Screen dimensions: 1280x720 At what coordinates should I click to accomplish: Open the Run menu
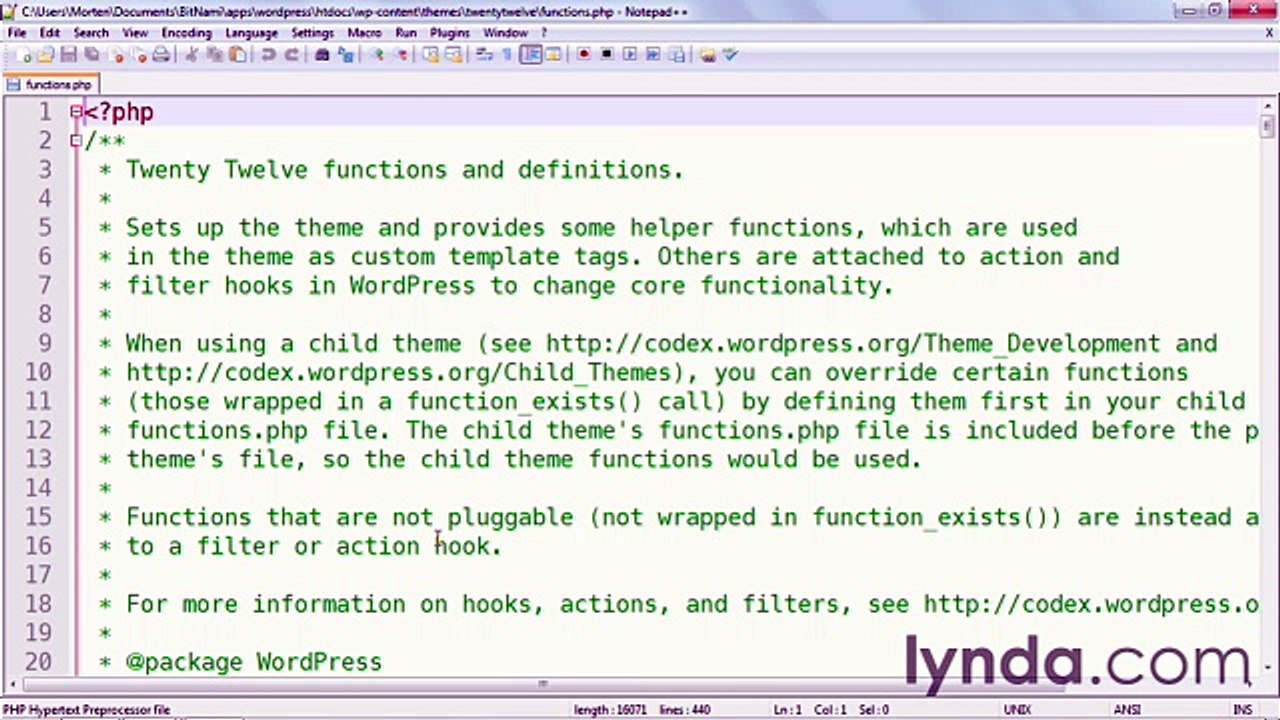coord(406,33)
